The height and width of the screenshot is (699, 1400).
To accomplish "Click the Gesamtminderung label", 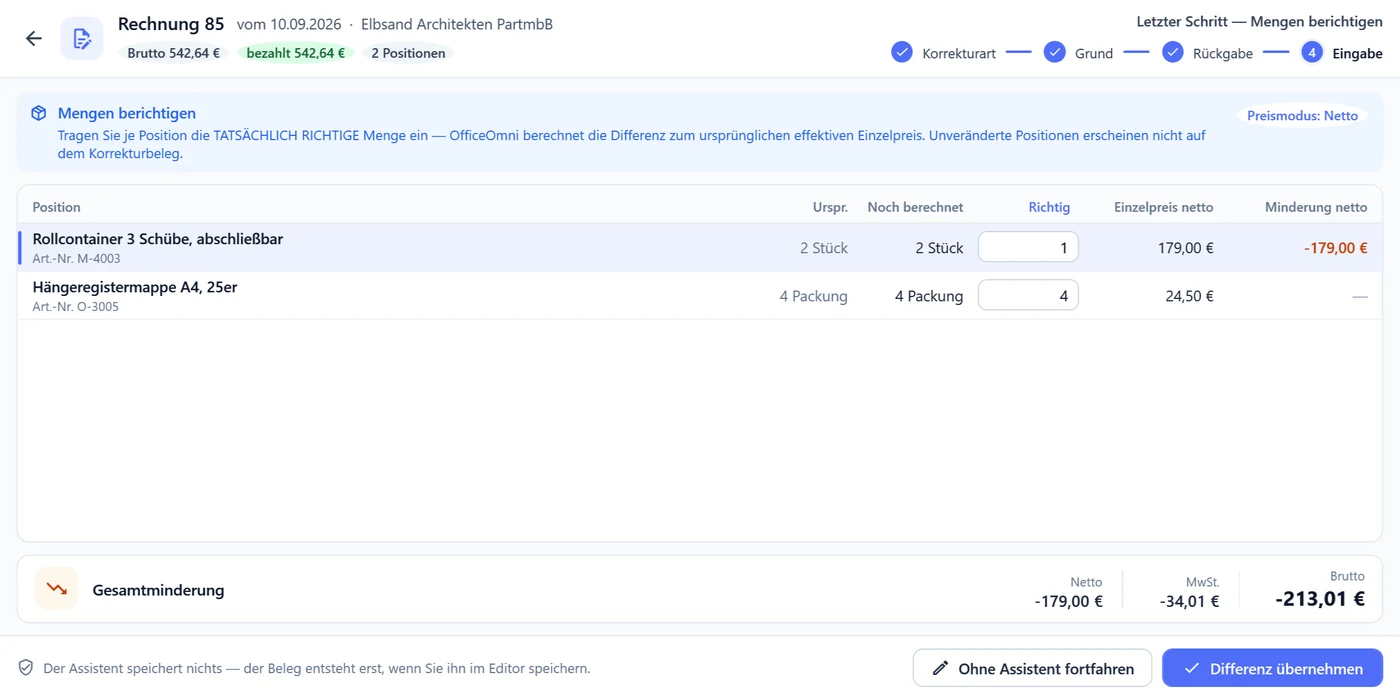I will tap(158, 590).
